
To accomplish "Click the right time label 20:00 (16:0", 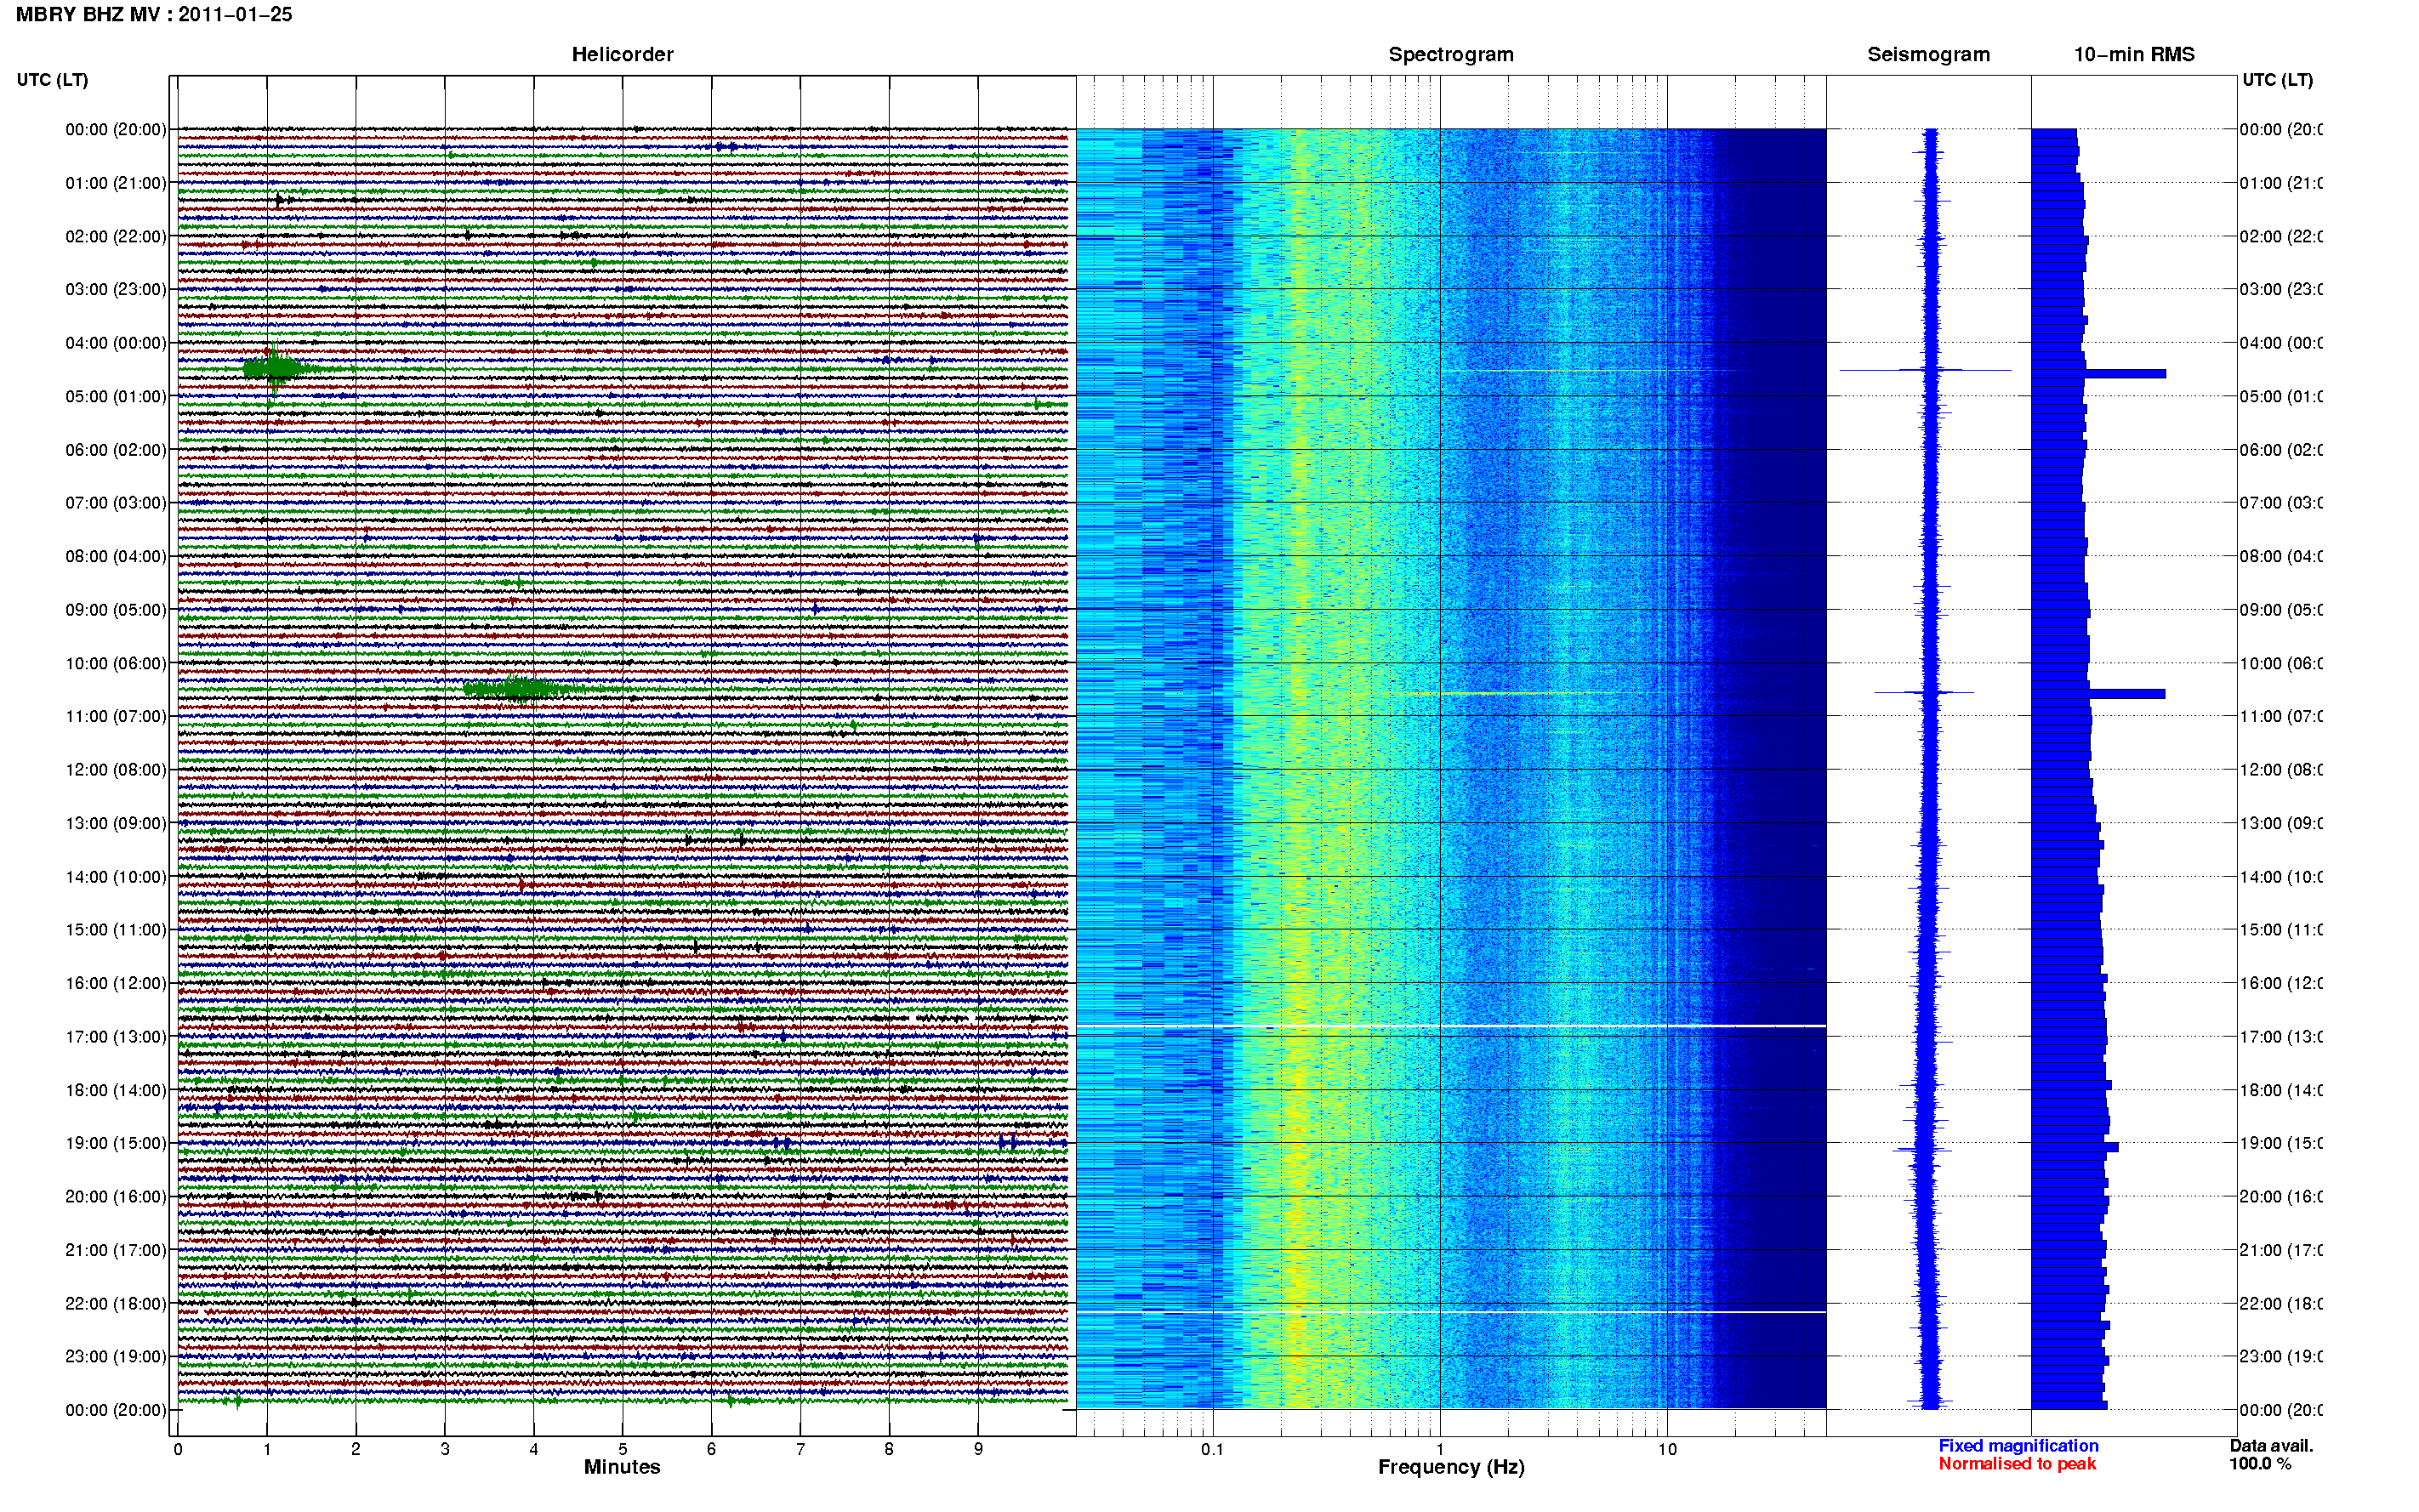I will 2280,1197.
